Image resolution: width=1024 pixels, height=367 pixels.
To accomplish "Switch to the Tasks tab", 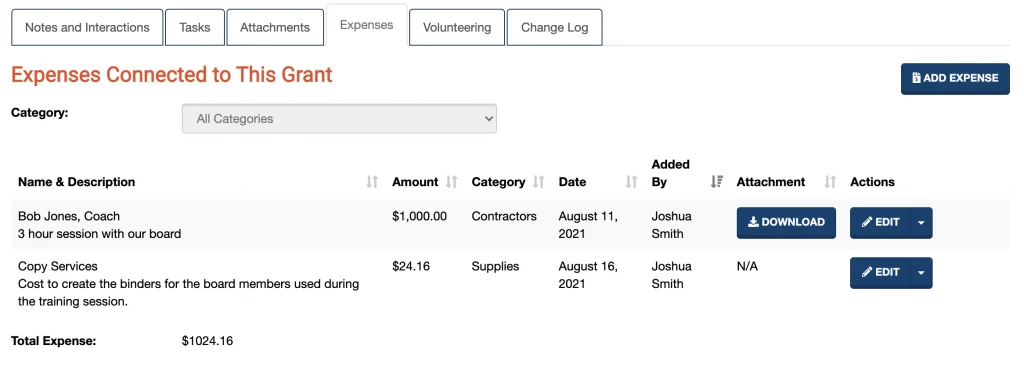I will point(195,27).
